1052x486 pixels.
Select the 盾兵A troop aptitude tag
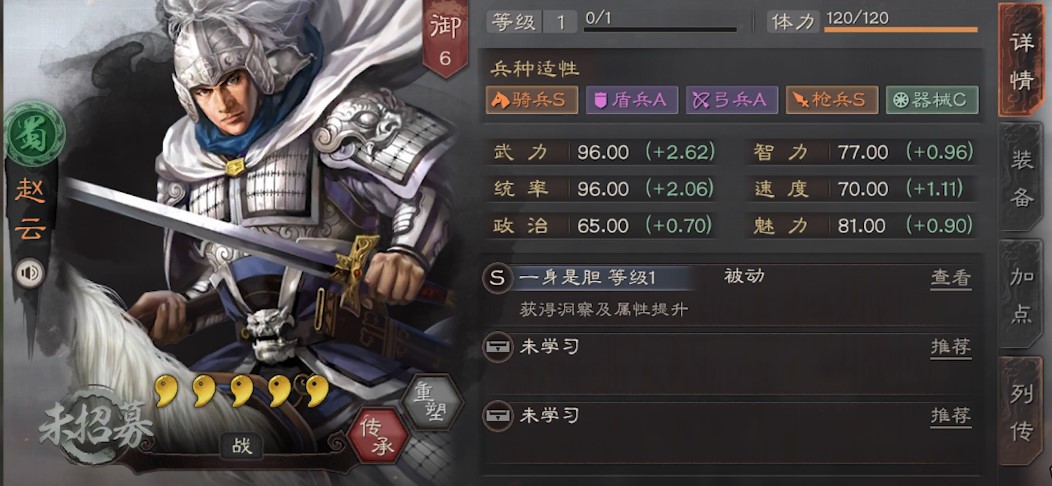(631, 99)
